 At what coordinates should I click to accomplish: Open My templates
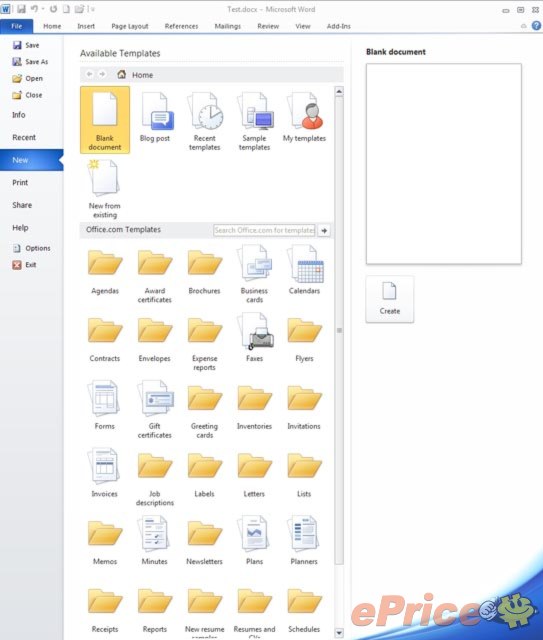pyautogui.click(x=305, y=118)
